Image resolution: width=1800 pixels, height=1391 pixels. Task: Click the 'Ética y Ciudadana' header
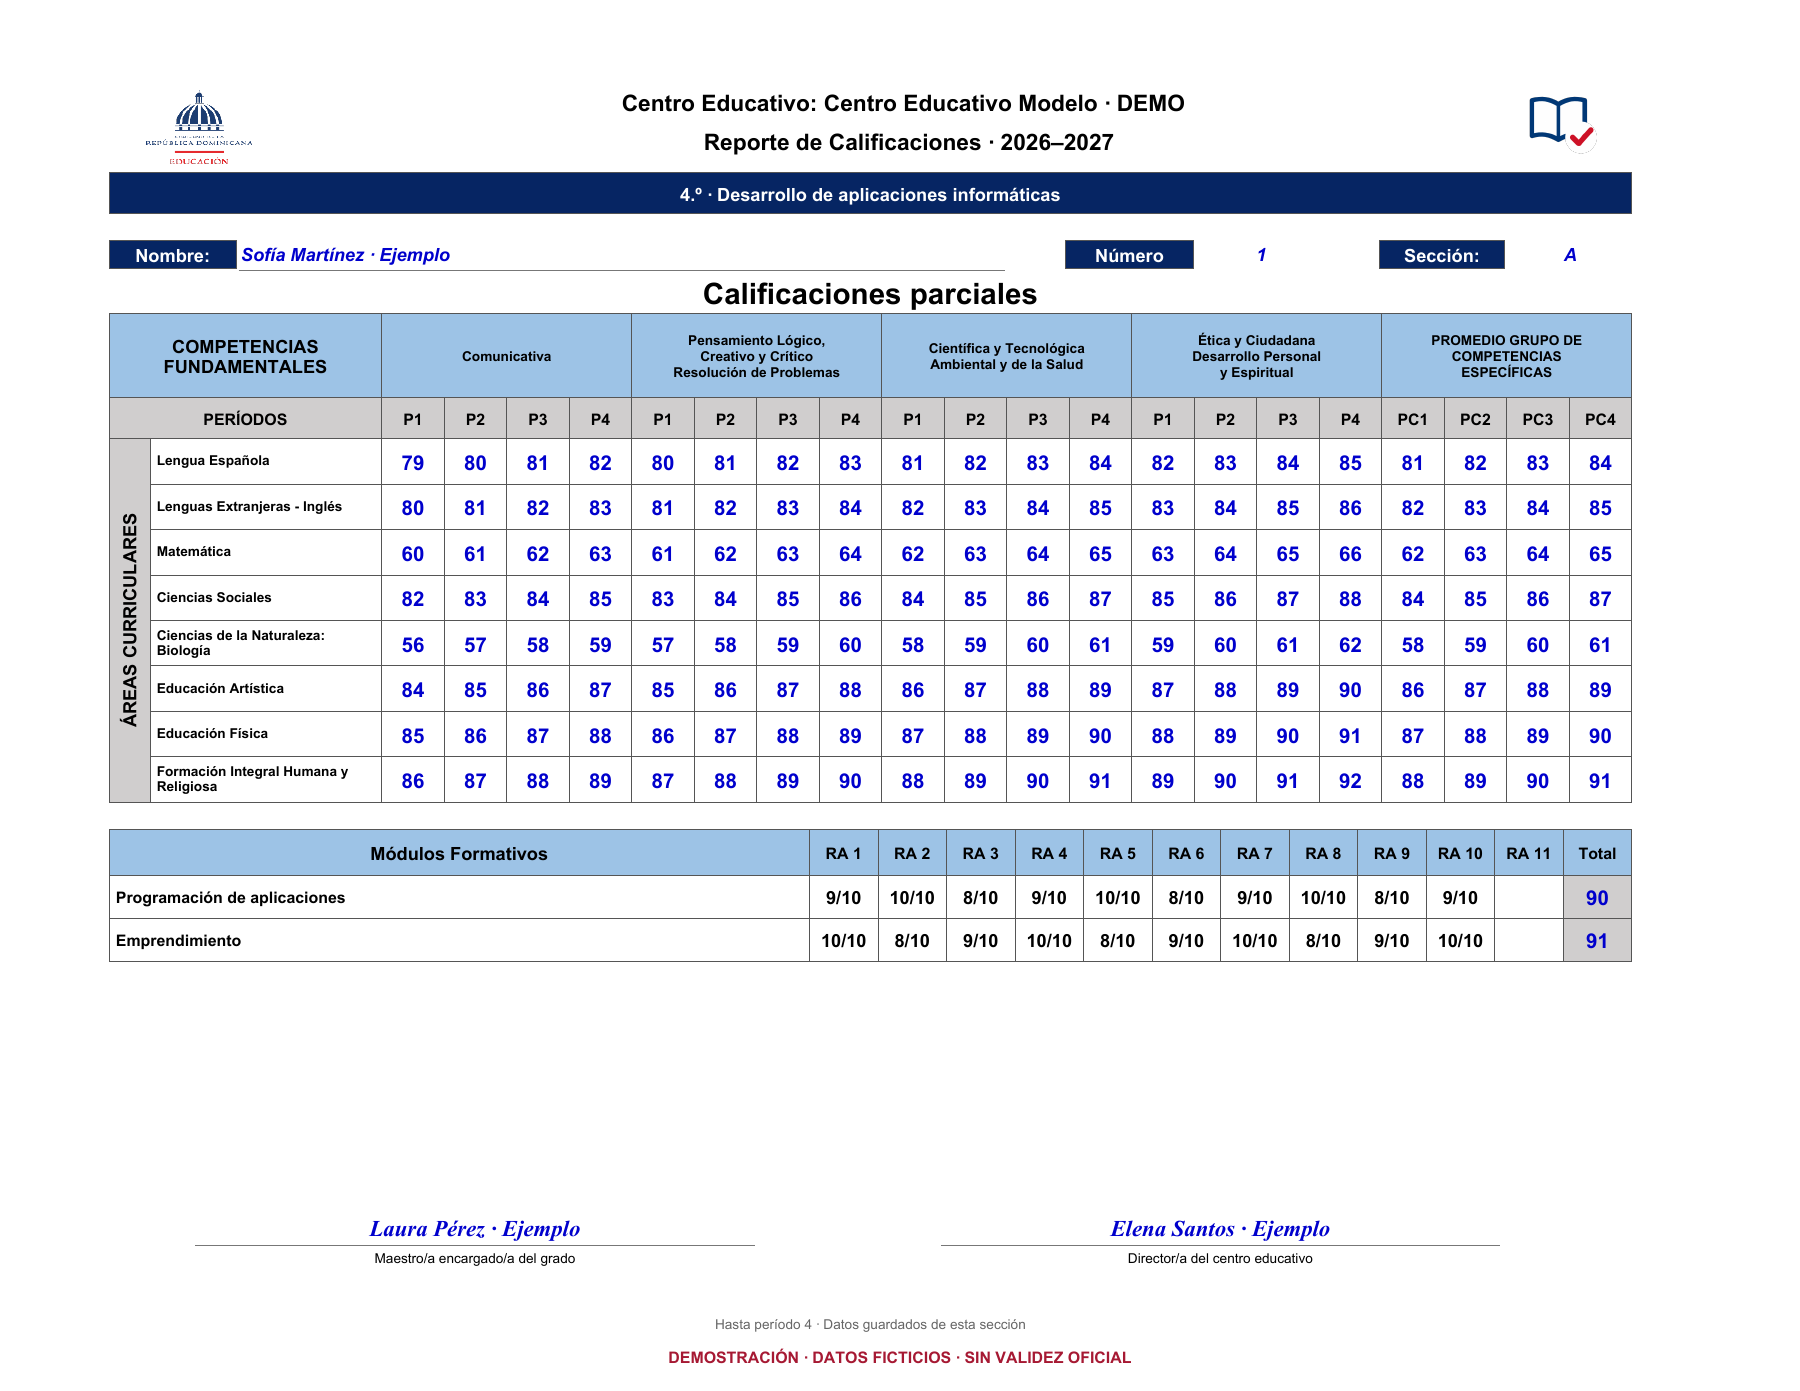point(1256,356)
